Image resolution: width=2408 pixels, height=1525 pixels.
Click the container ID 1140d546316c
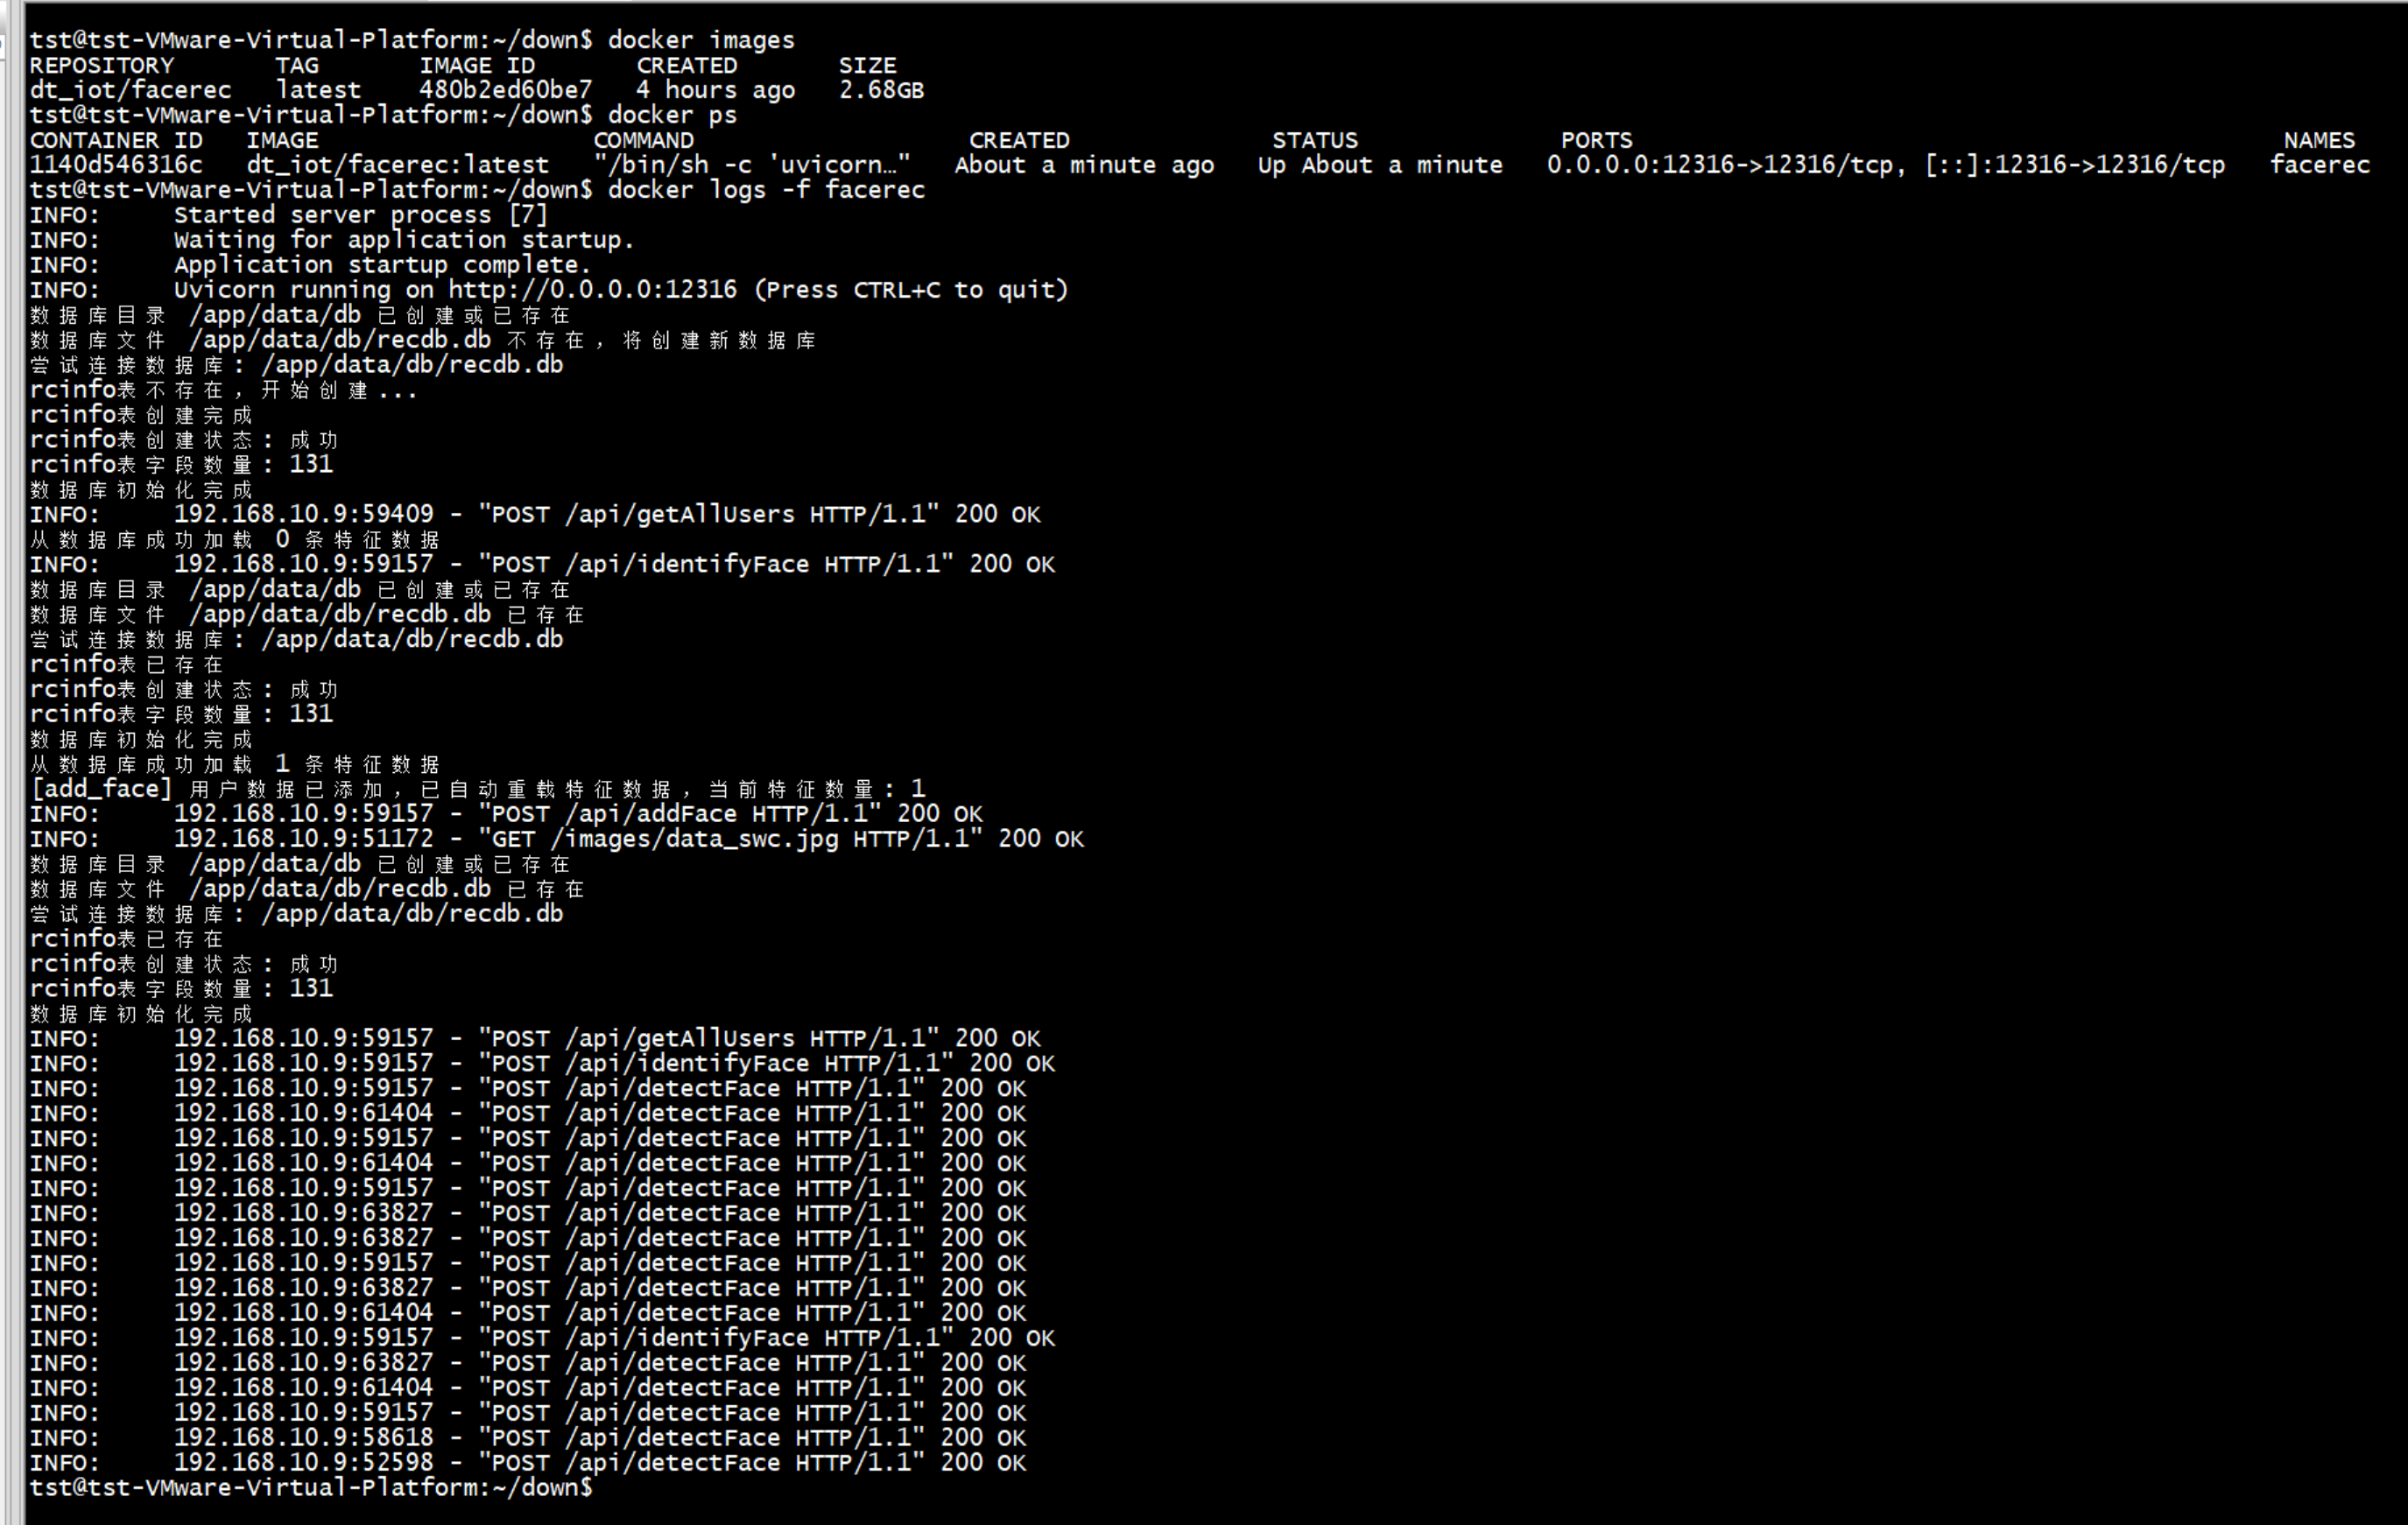(116, 165)
